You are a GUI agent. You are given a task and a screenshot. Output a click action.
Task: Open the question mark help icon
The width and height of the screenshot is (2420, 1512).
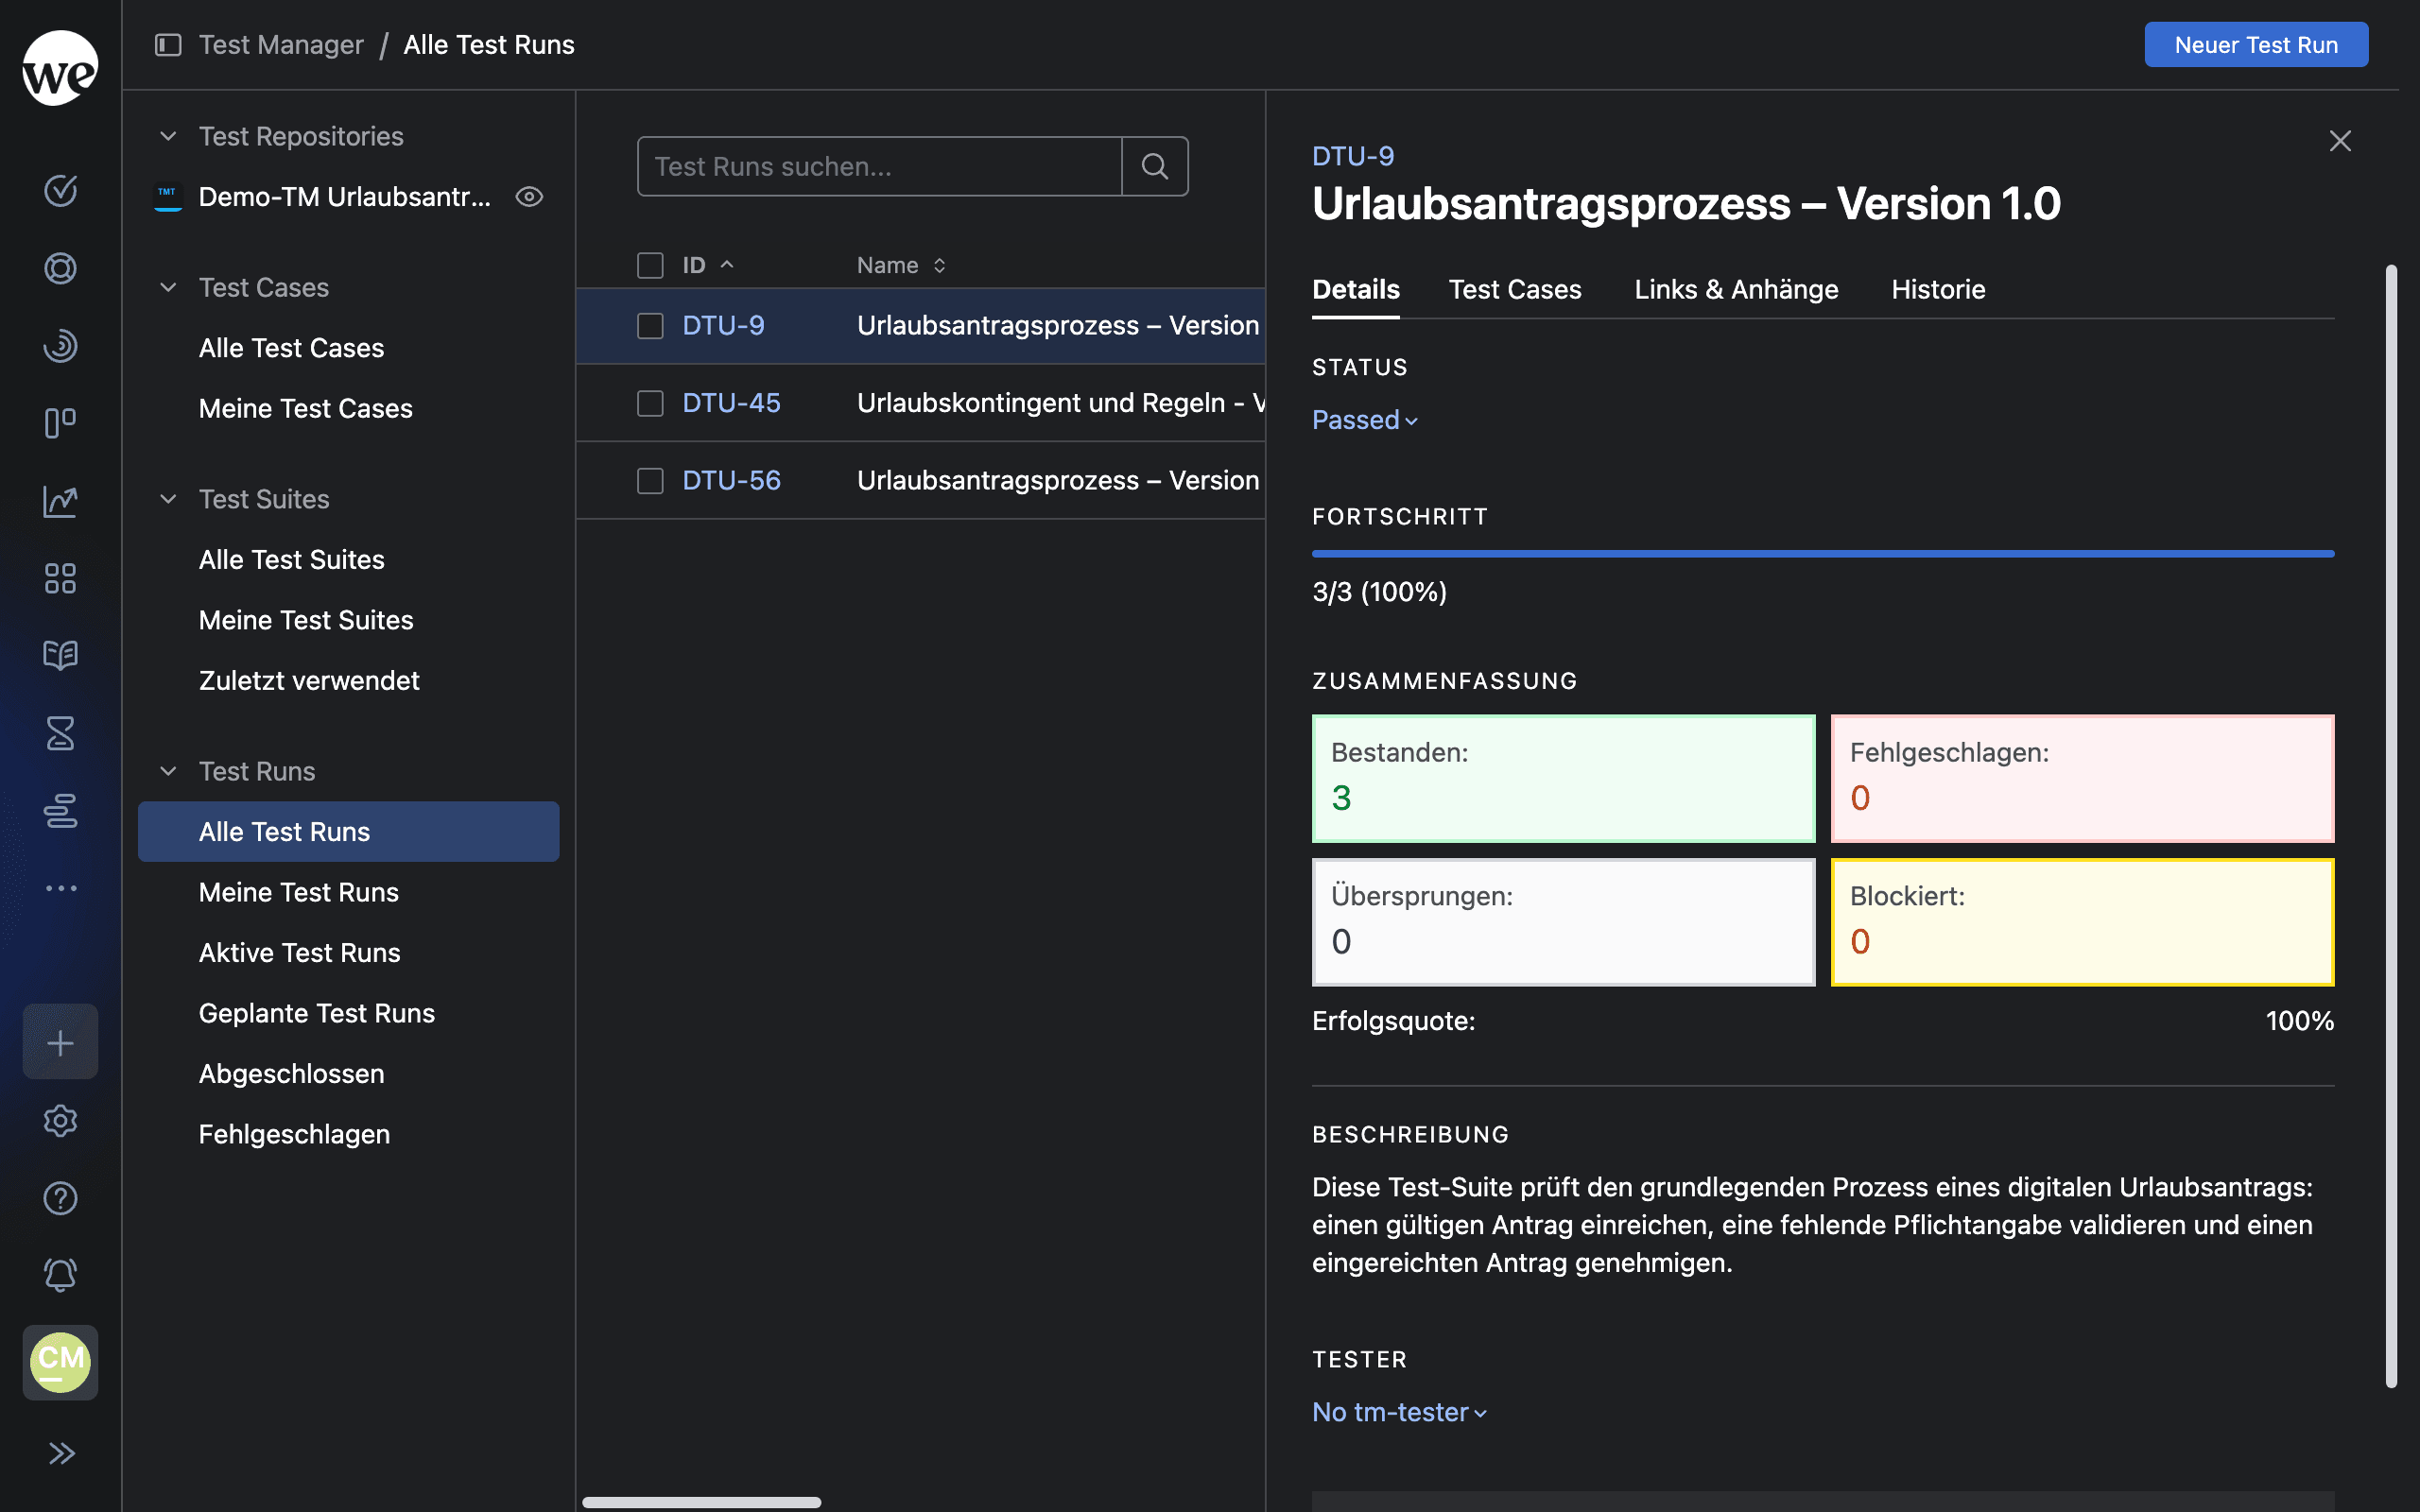click(x=60, y=1198)
